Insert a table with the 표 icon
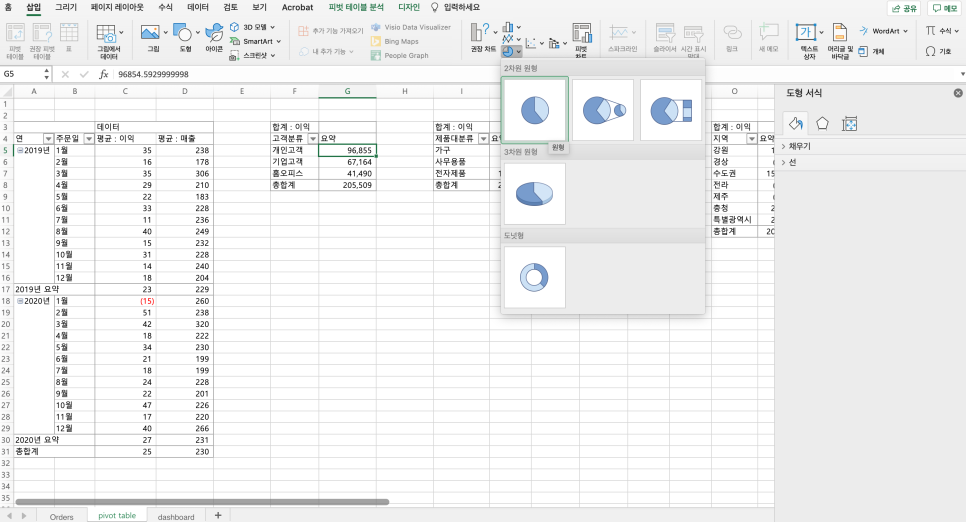 pos(69,37)
